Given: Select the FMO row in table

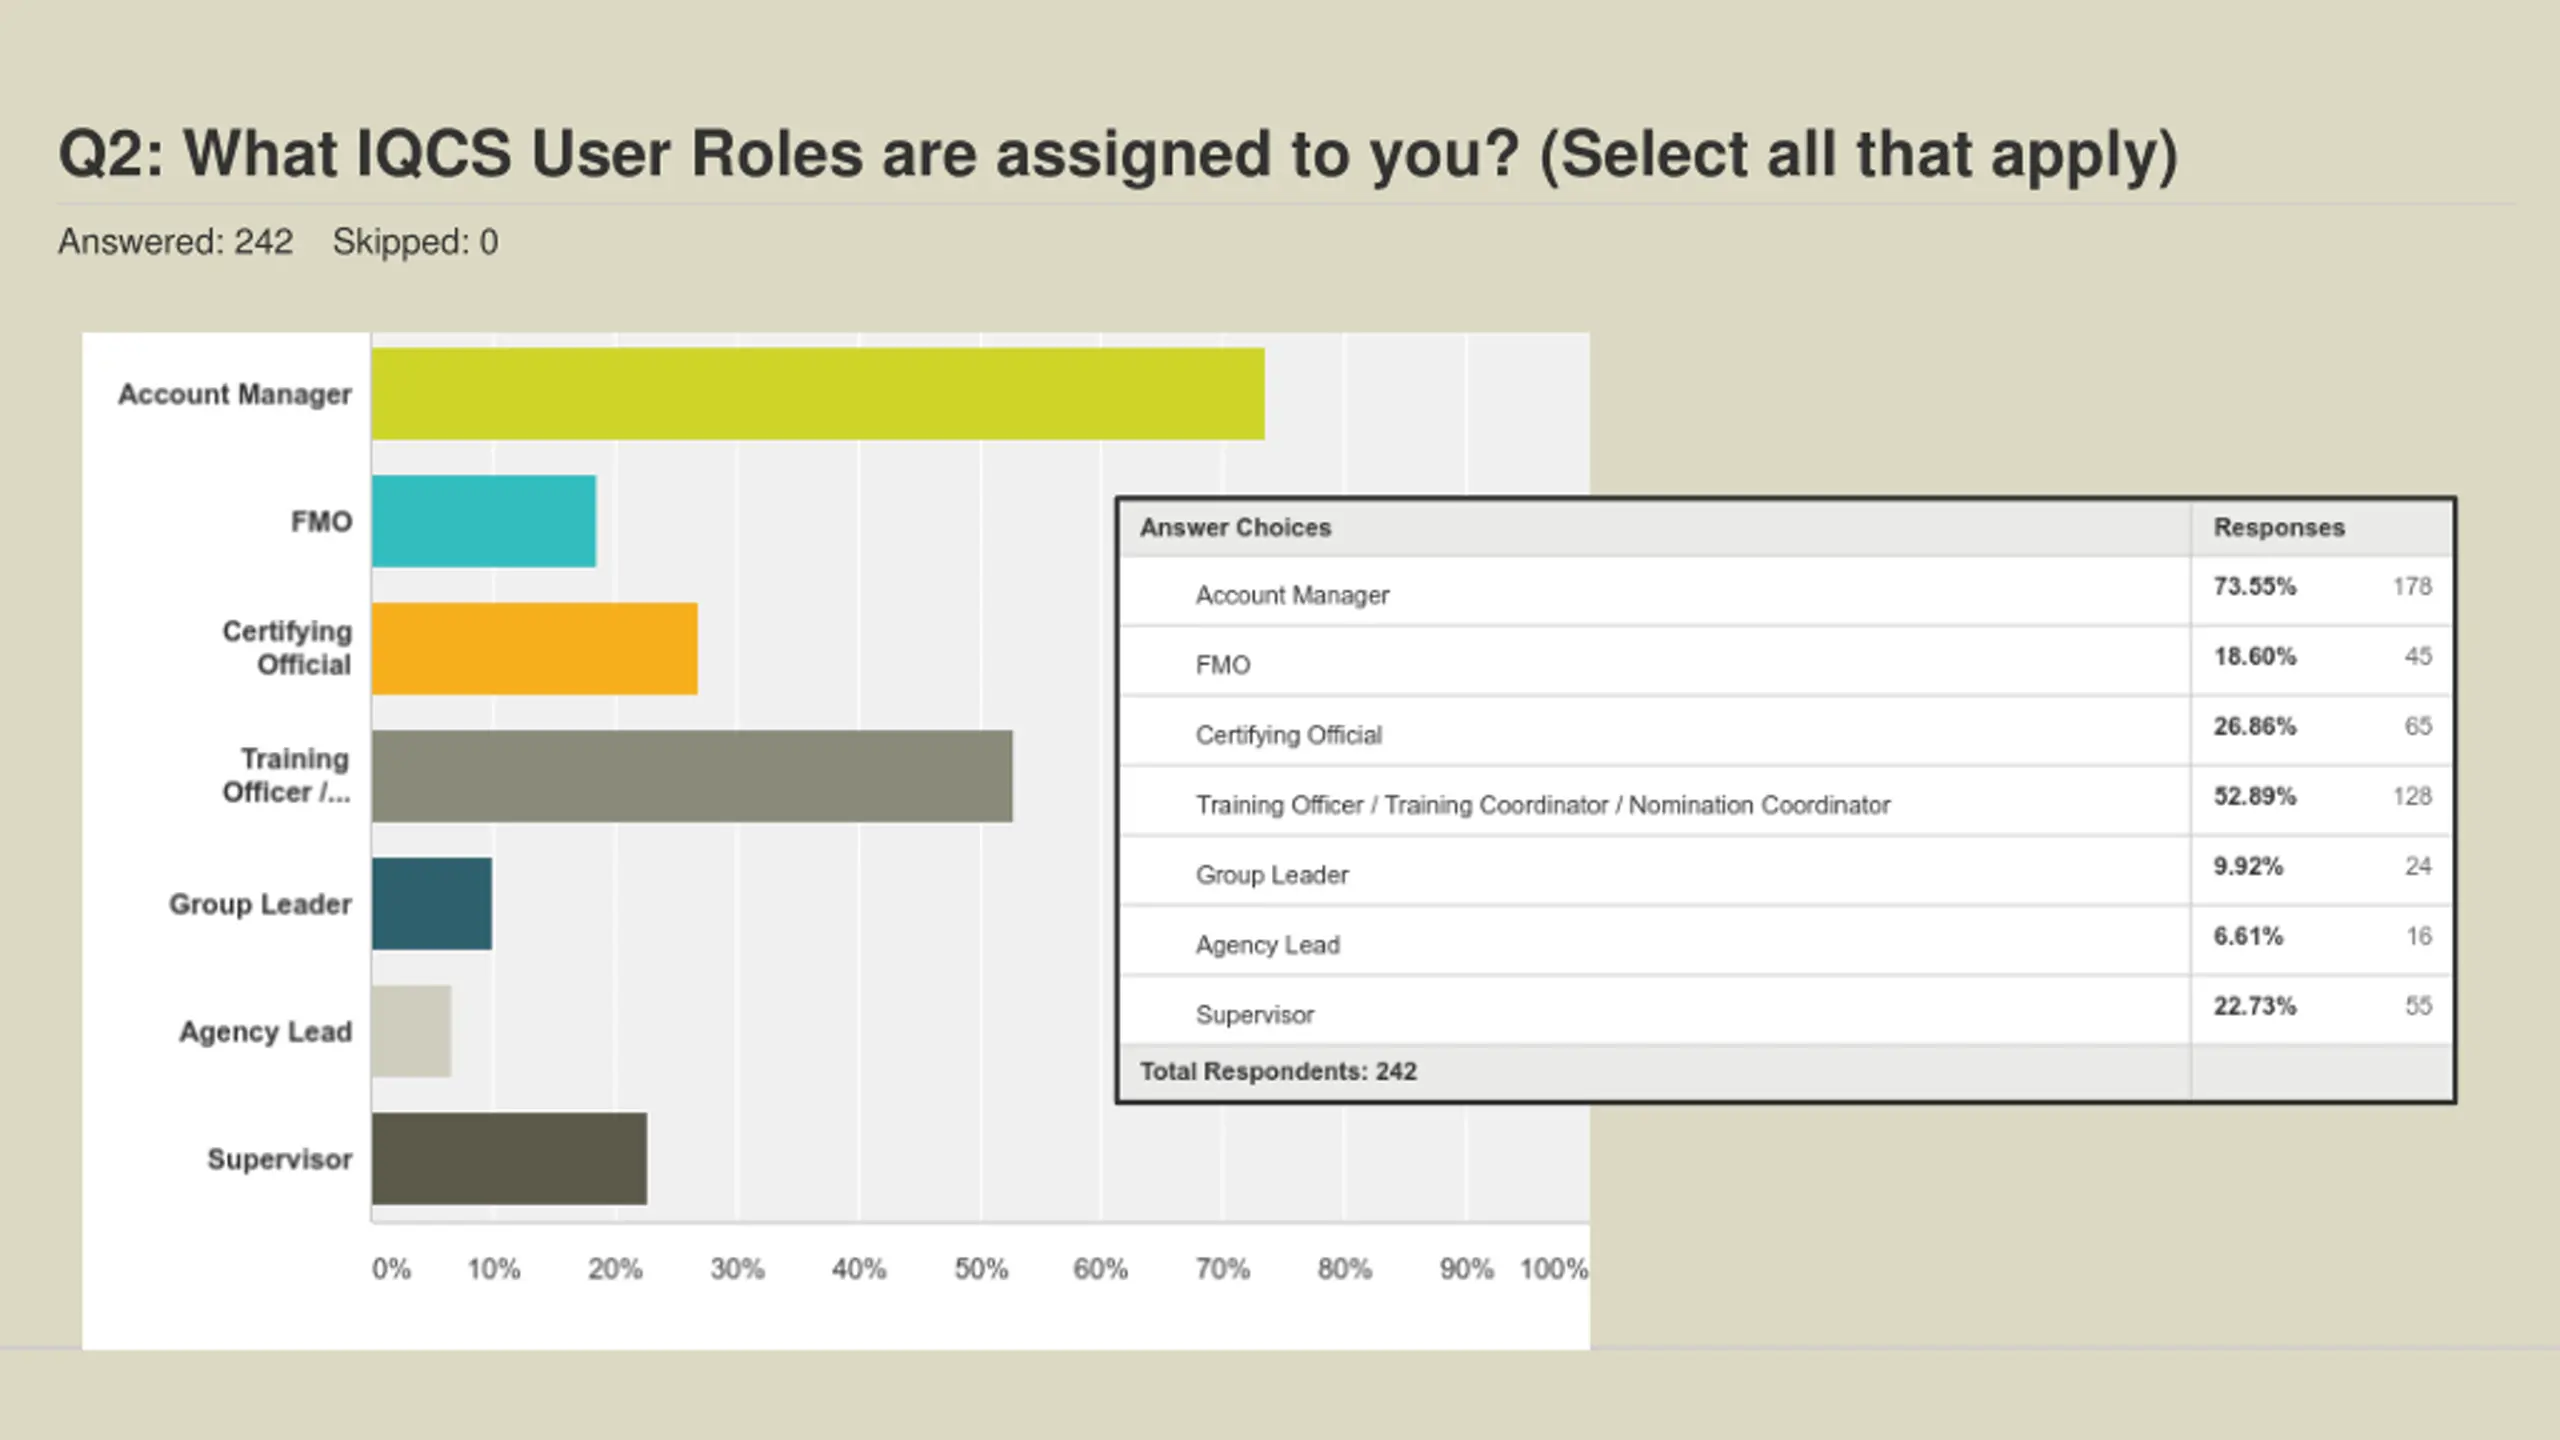Looking at the screenshot, I should point(1223,665).
